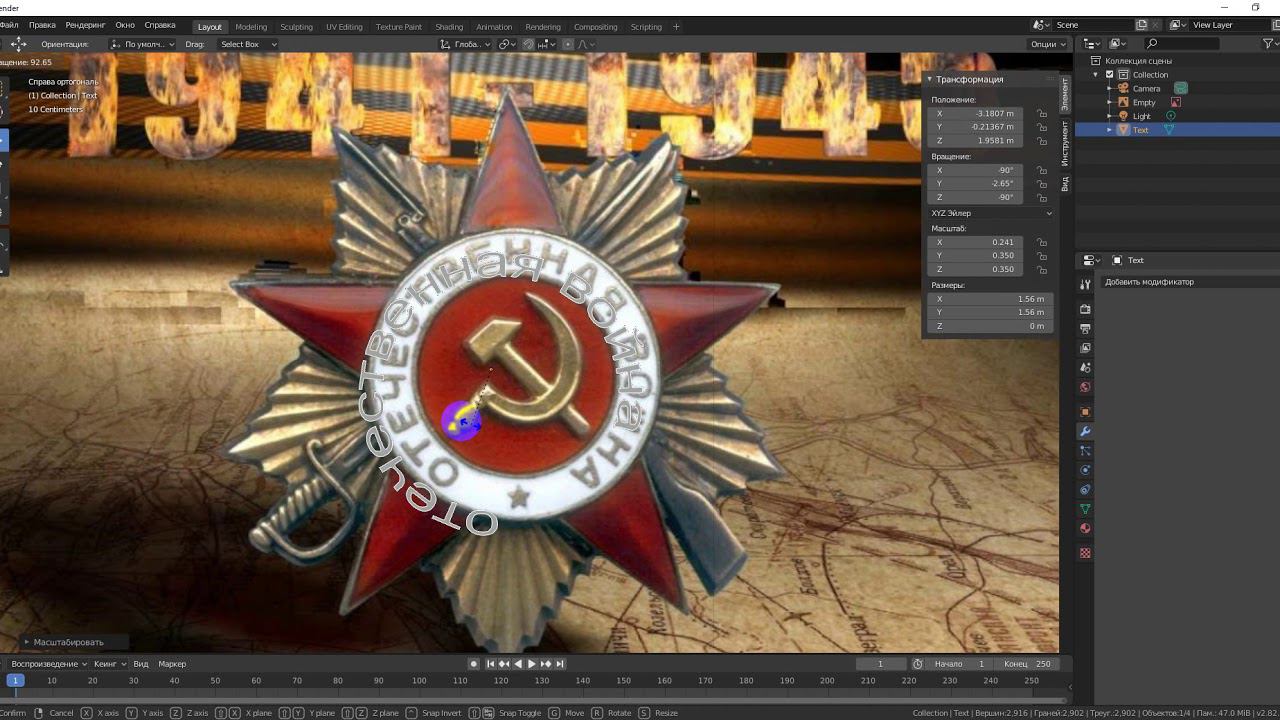Open the pivot point dropdown
The image size is (1280, 720).
[x=507, y=44]
